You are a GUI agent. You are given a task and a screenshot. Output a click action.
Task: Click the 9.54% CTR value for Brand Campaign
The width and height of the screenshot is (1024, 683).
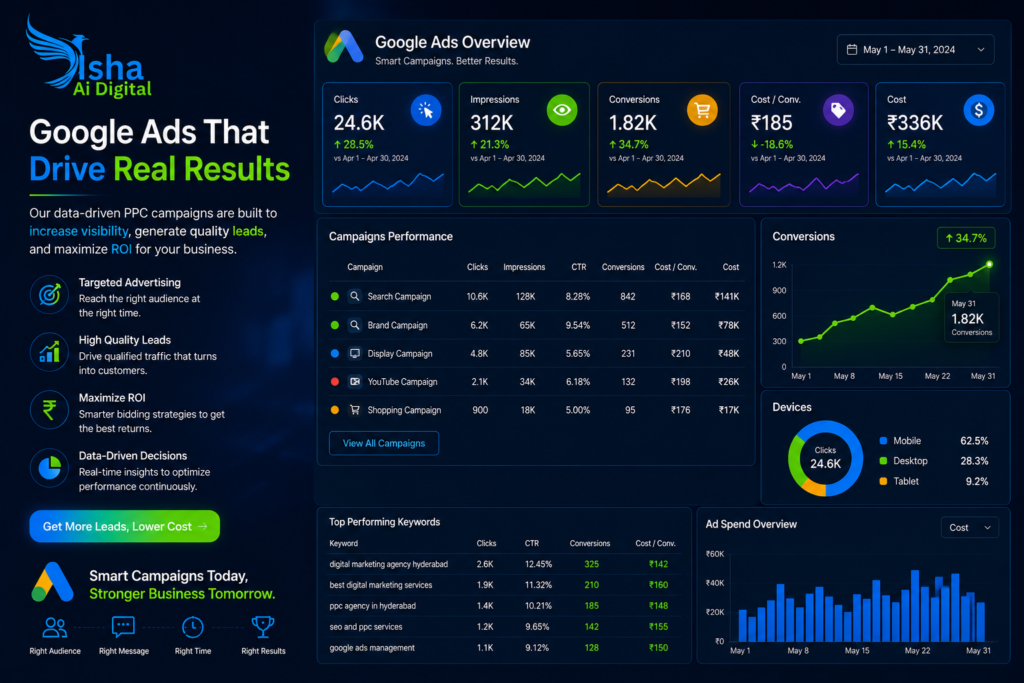coord(577,325)
